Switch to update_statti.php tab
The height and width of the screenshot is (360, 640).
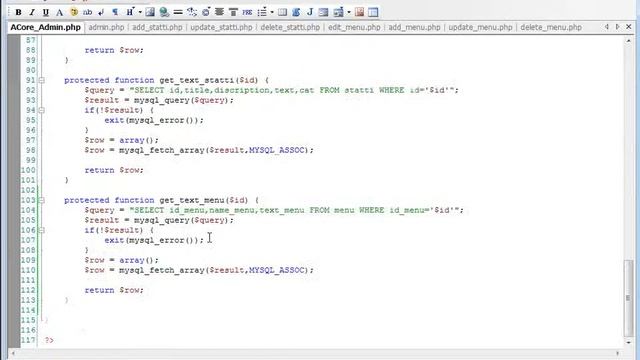tap(221, 27)
